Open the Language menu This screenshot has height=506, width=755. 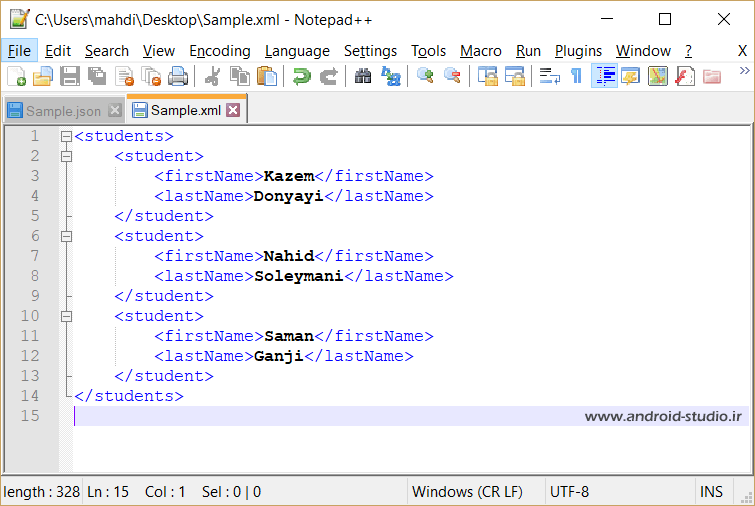point(297,51)
